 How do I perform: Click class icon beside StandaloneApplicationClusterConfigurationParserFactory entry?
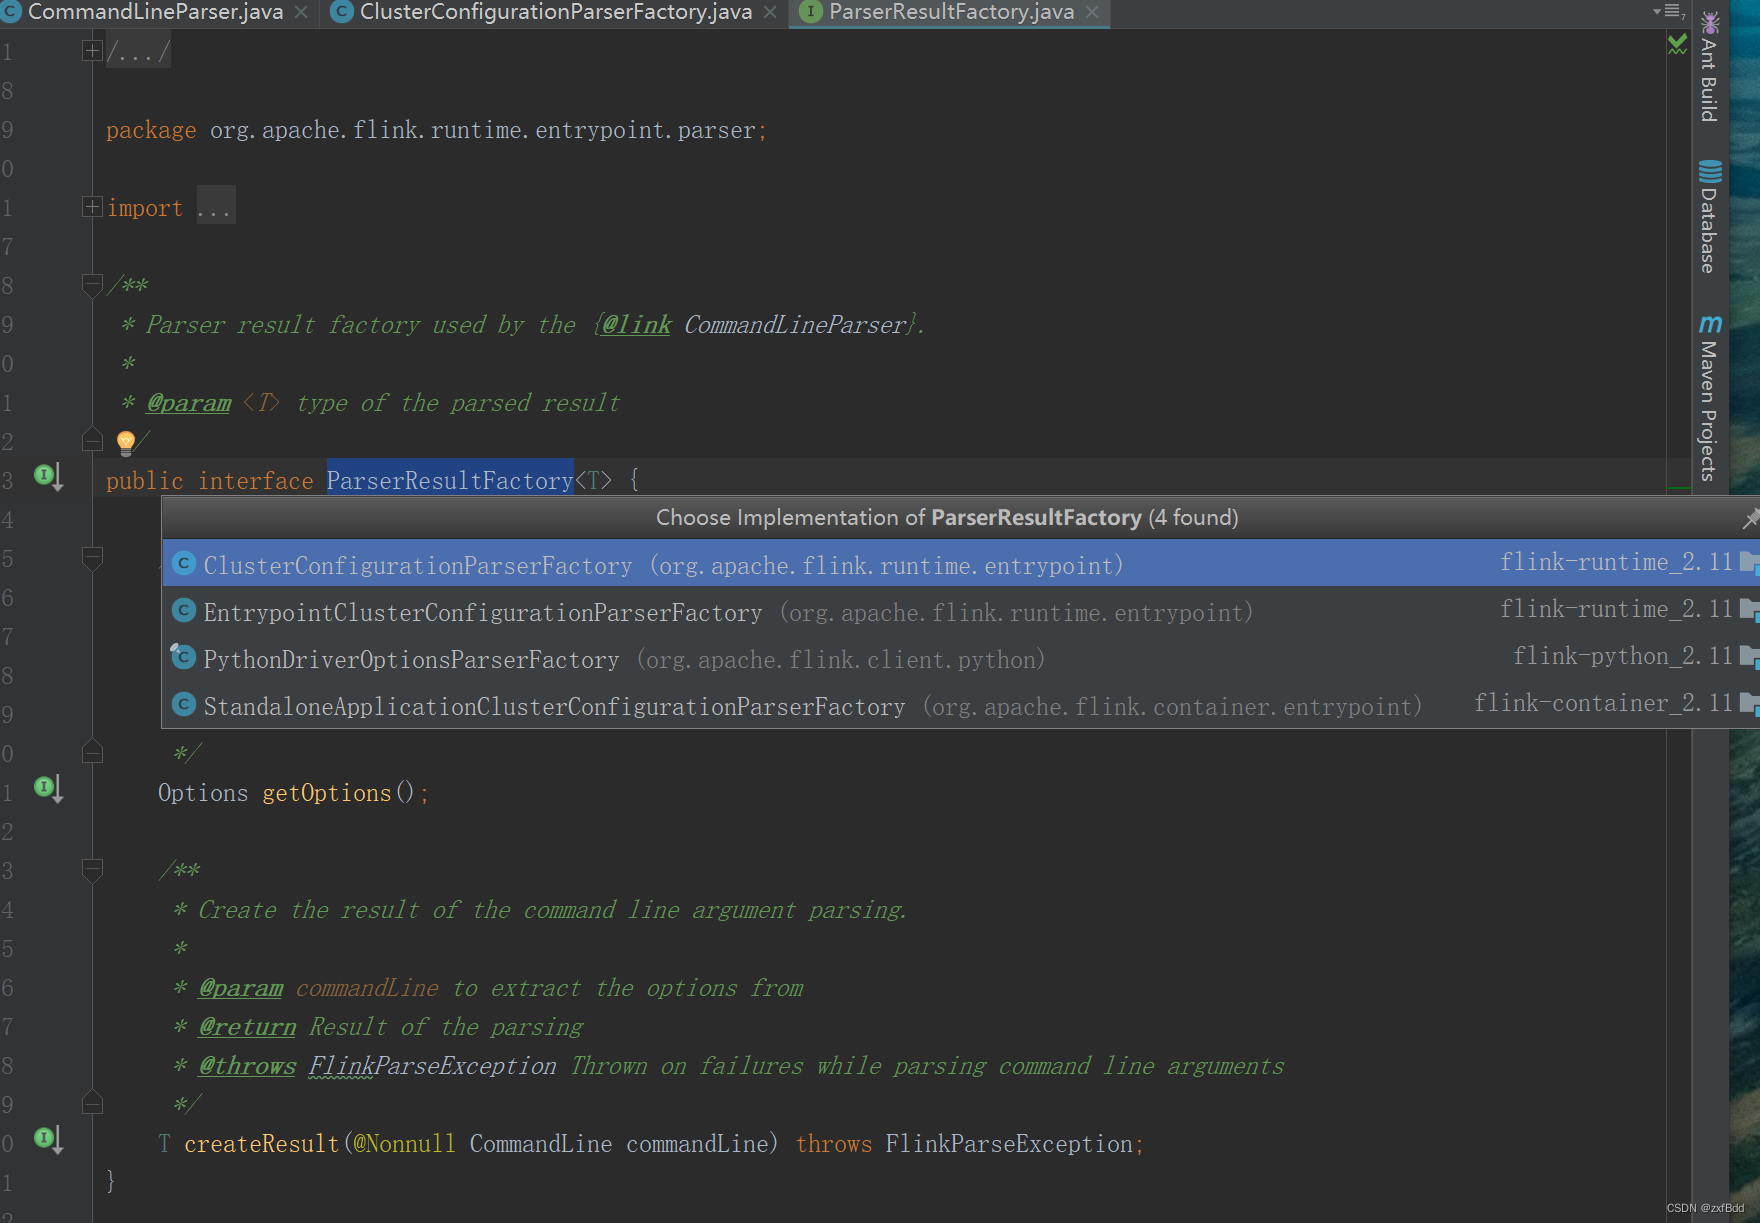pos(183,704)
